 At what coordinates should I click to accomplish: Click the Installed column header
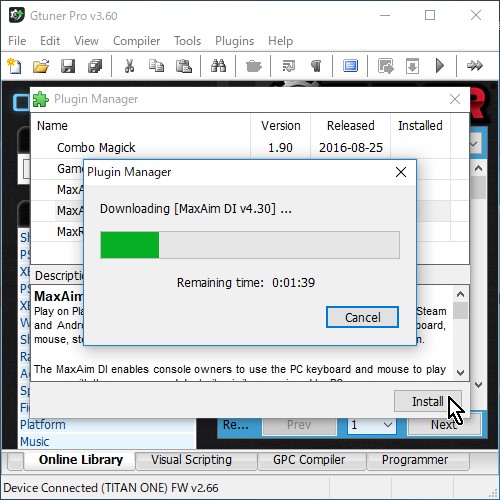coord(420,126)
